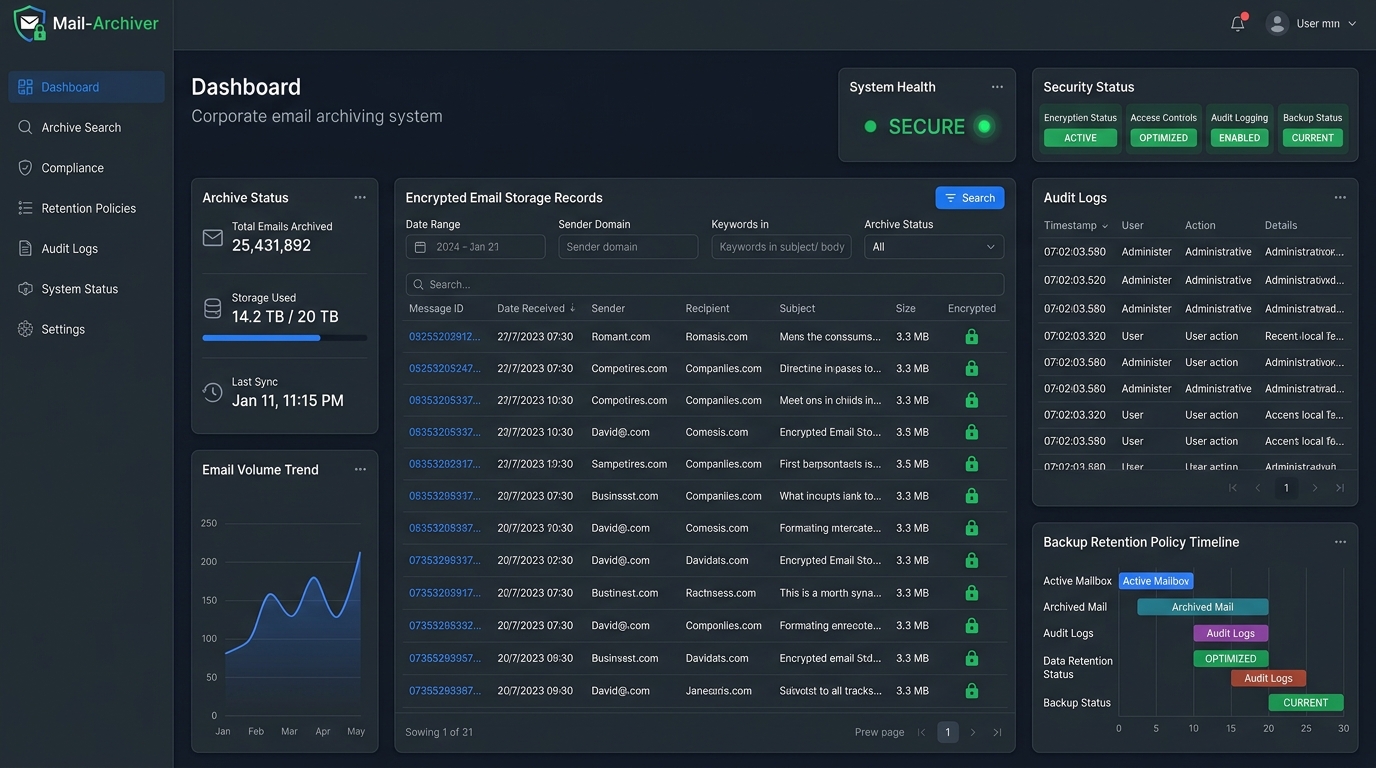Image resolution: width=1376 pixels, height=768 pixels.
Task: Click the Keywords in subject/body field
Action: (x=781, y=247)
